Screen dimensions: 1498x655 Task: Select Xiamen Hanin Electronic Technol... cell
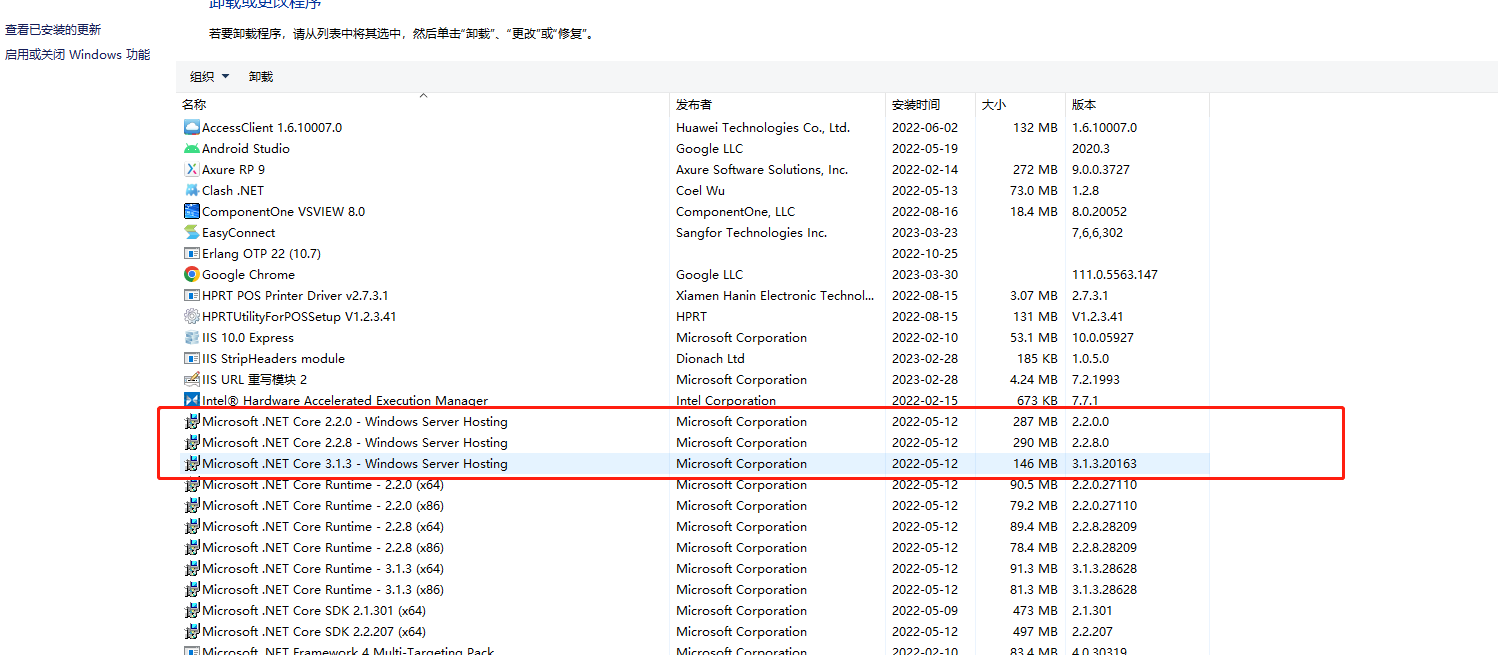pos(775,295)
